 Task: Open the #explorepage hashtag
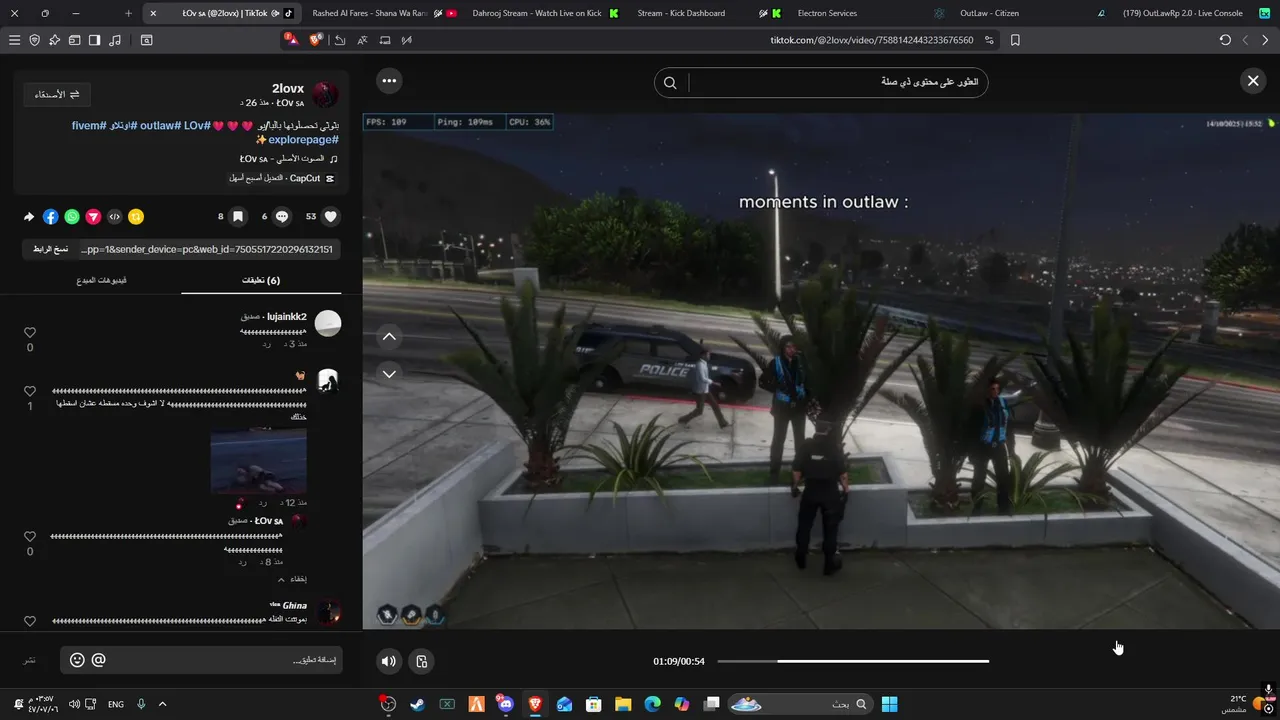(304, 140)
